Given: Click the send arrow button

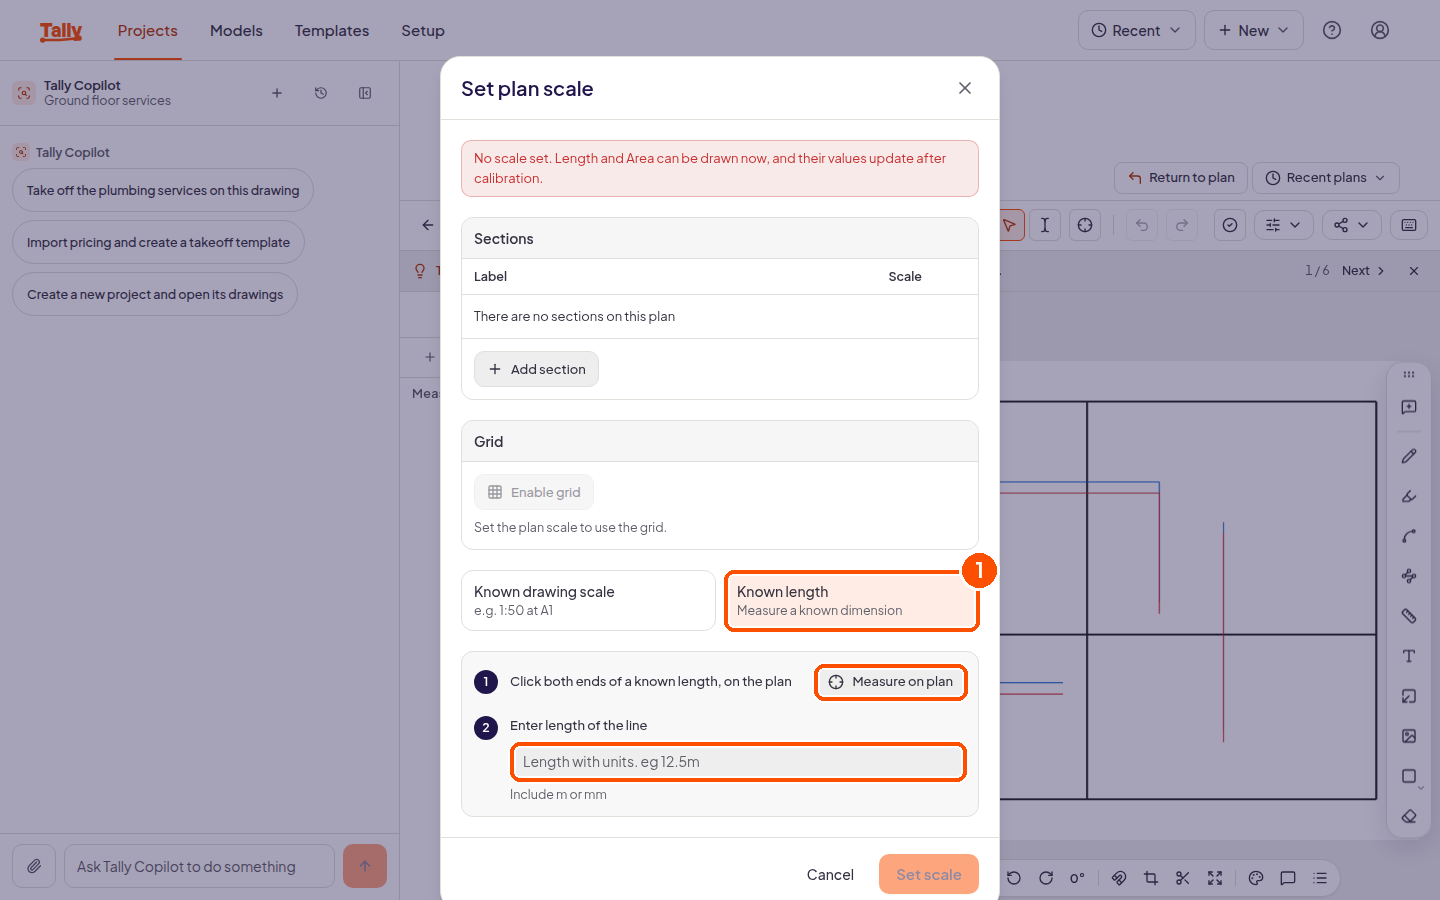Looking at the screenshot, I should (365, 866).
